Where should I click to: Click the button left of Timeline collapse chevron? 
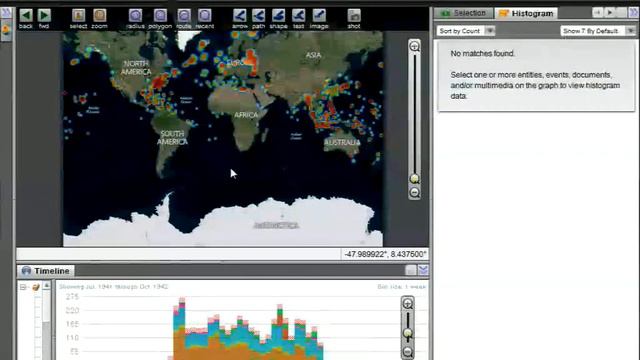point(411,270)
